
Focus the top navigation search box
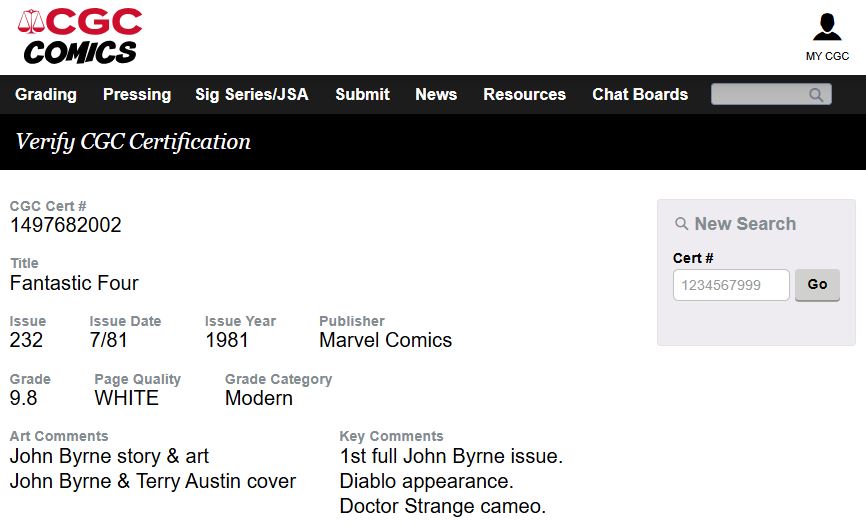(x=760, y=95)
